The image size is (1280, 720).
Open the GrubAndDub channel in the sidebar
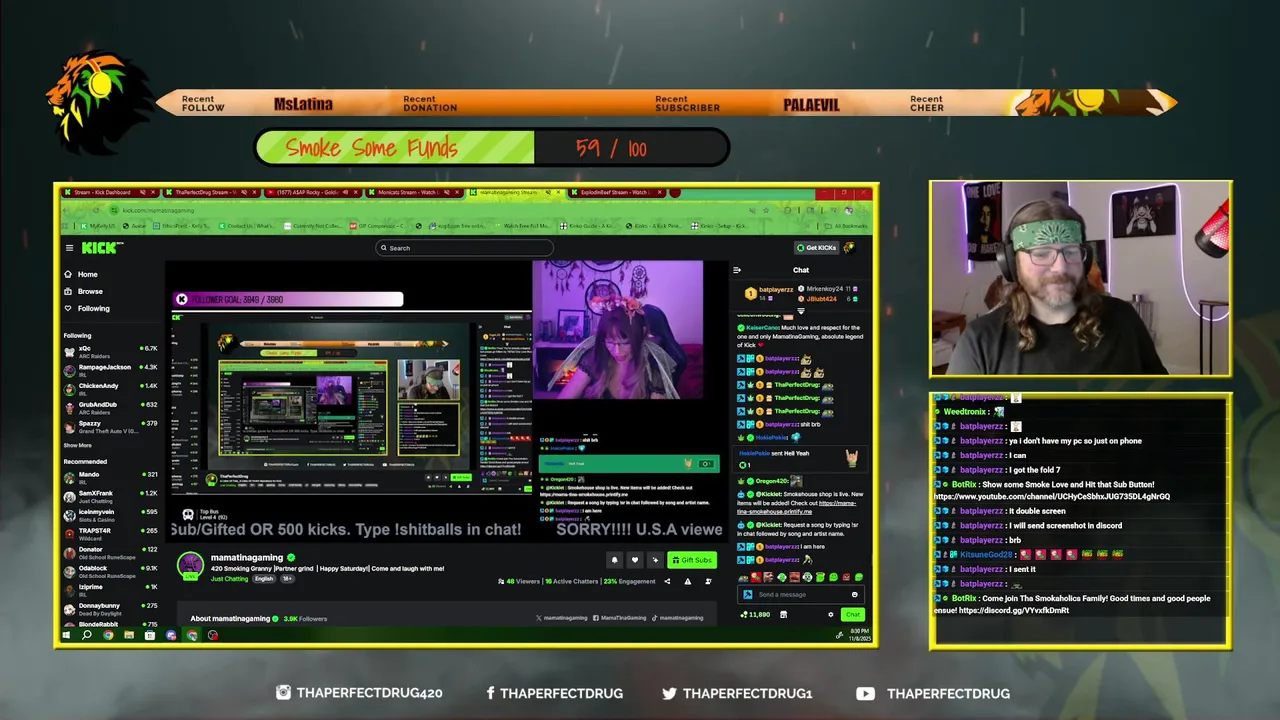click(110, 407)
